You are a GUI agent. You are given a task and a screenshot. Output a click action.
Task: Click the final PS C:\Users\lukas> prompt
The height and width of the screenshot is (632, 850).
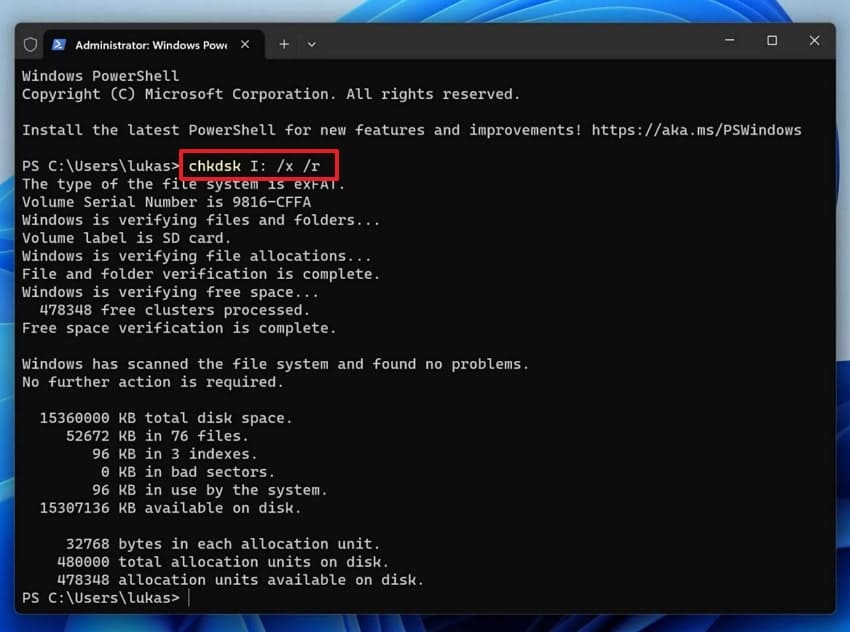[101, 598]
